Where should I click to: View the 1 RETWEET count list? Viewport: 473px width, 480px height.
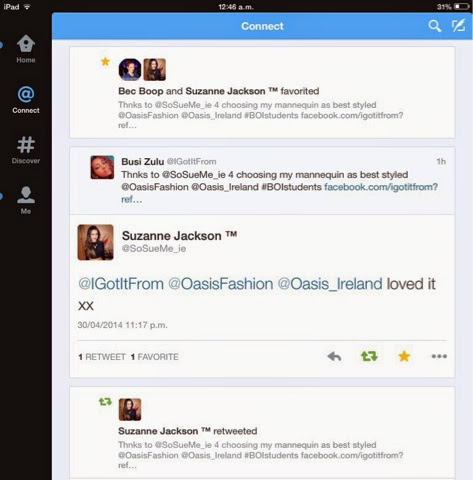click(102, 357)
